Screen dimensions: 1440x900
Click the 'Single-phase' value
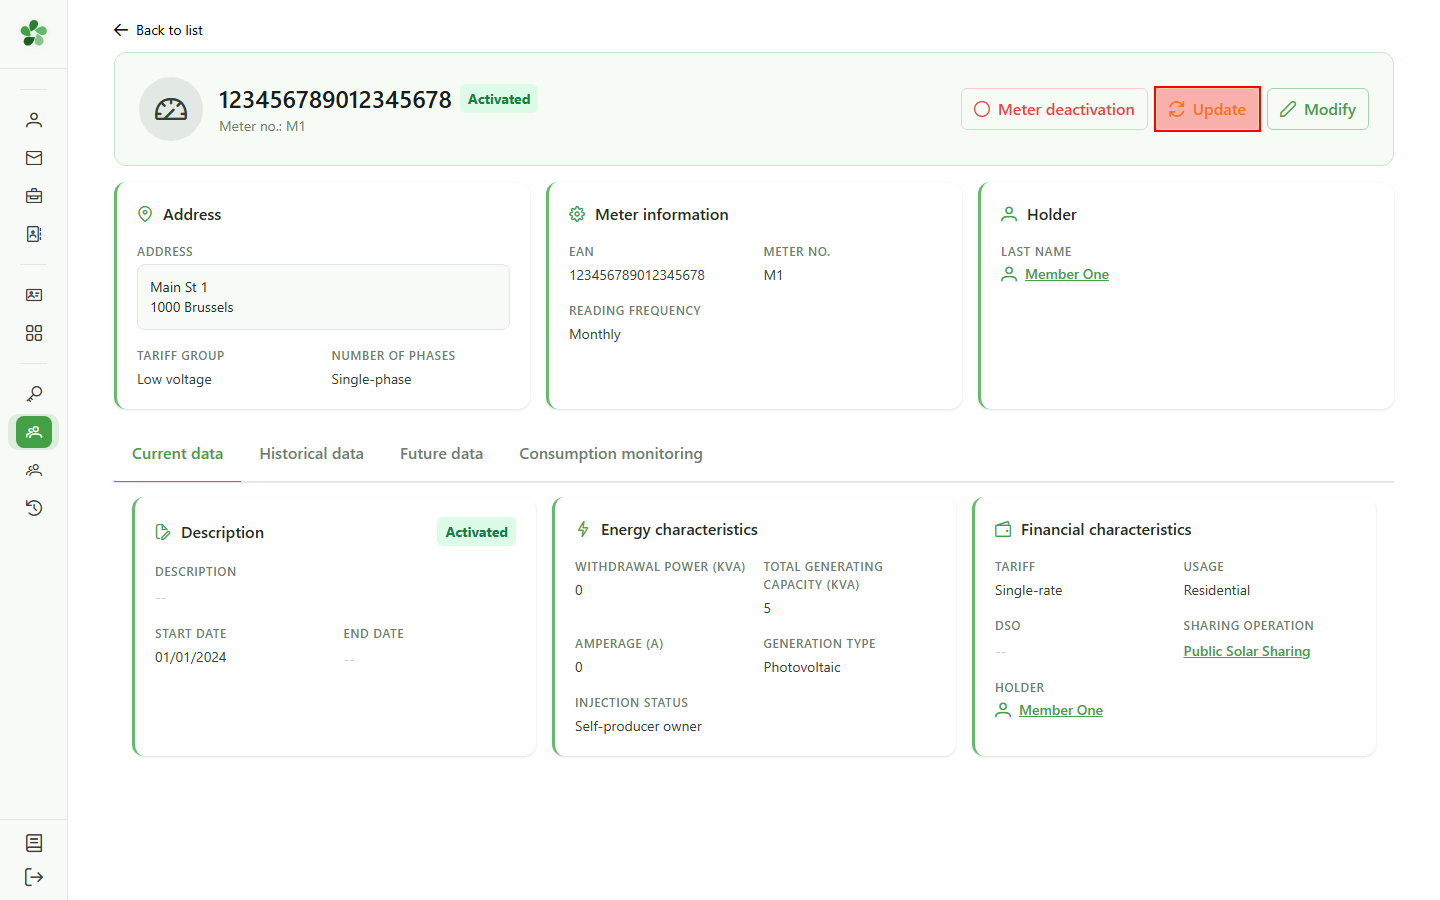click(x=371, y=379)
